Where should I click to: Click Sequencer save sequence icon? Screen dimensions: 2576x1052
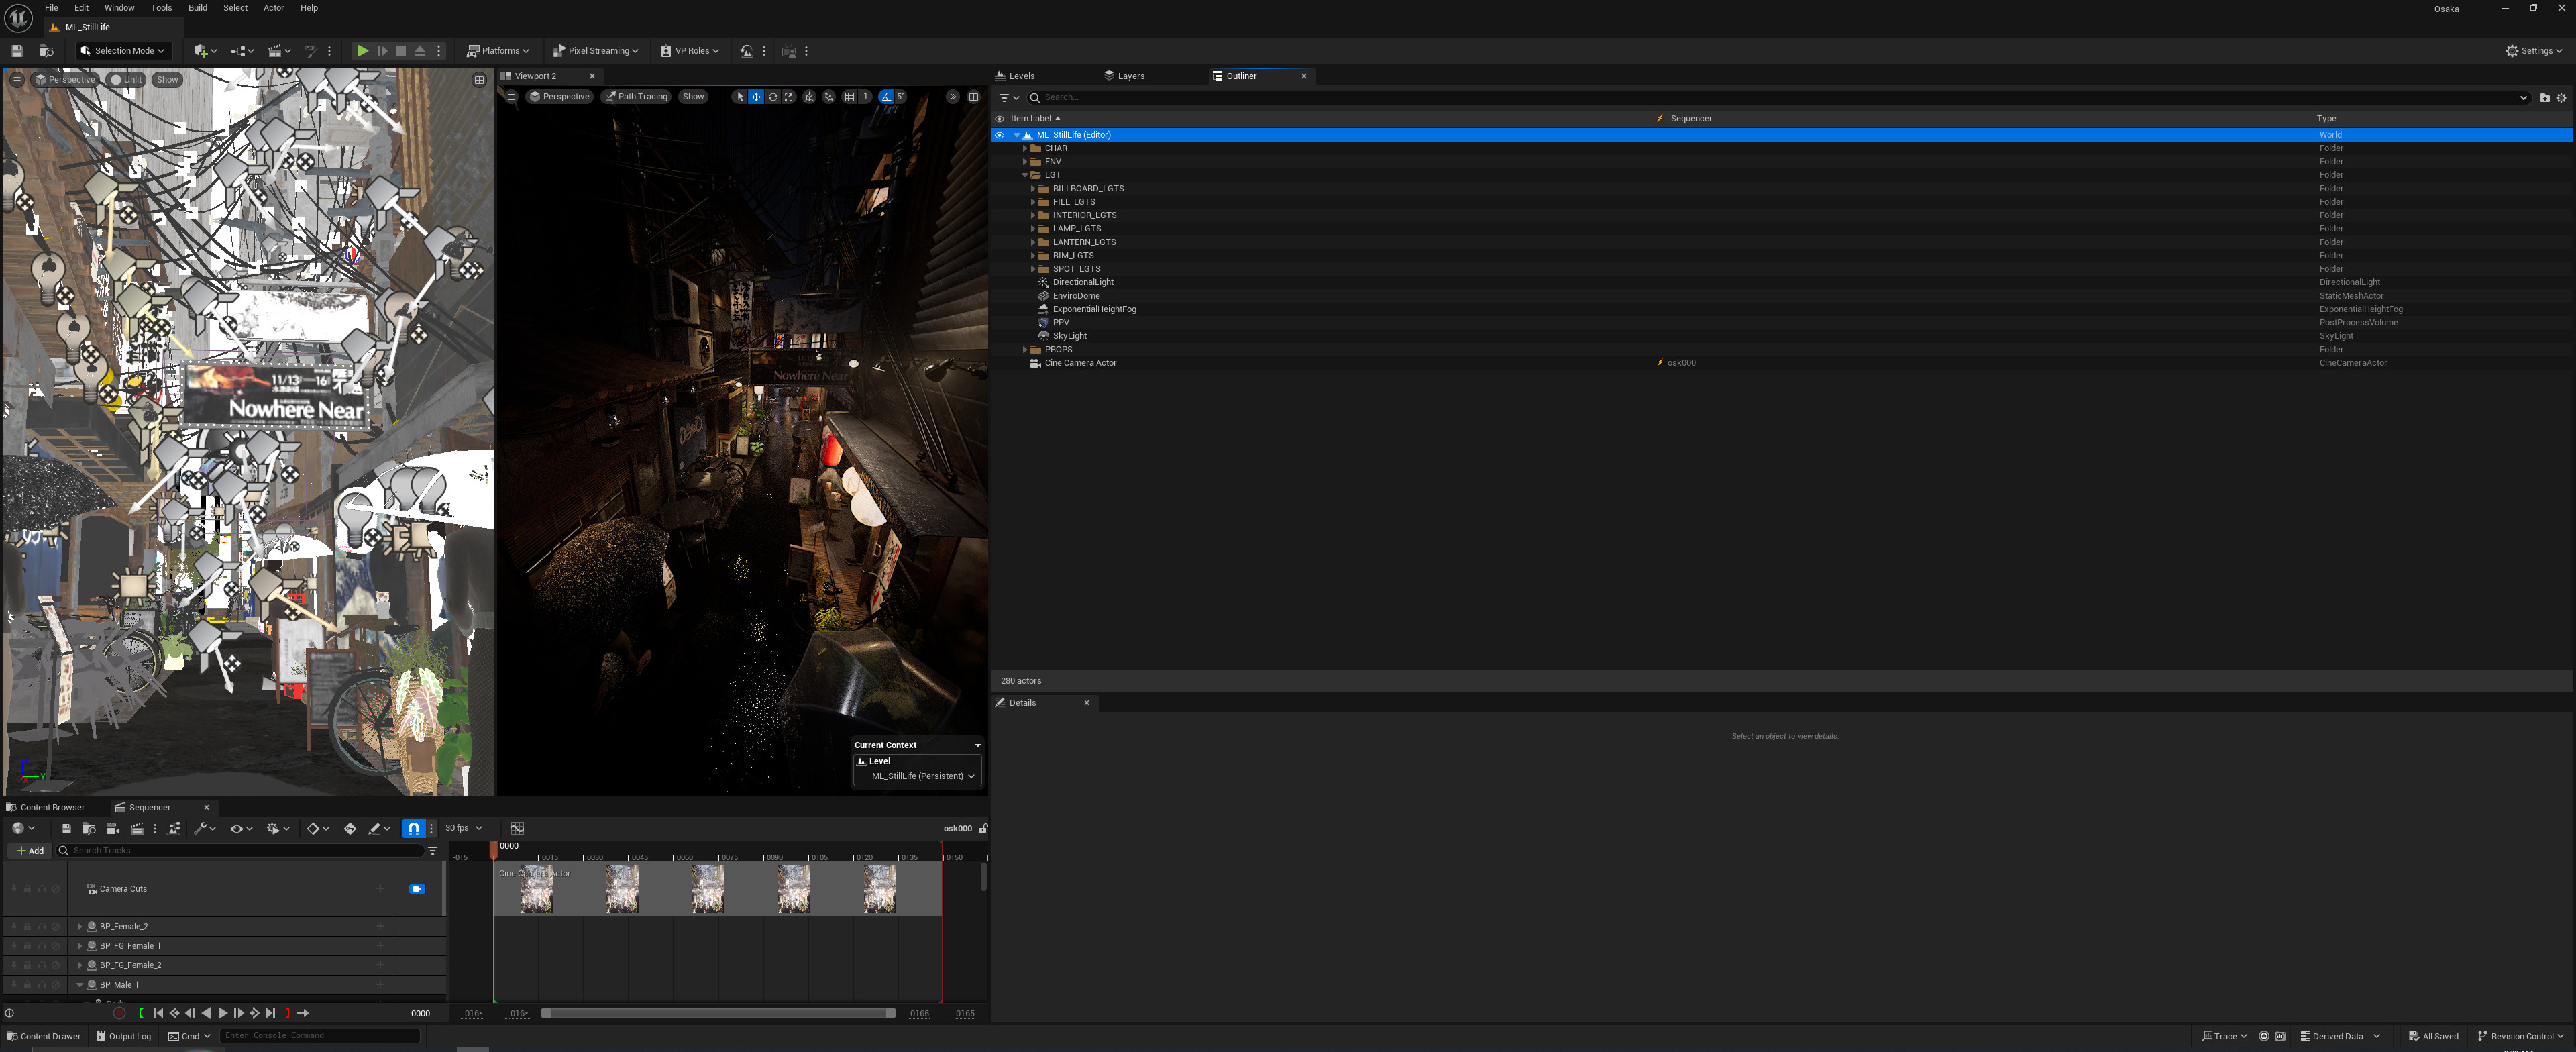[x=66, y=828]
